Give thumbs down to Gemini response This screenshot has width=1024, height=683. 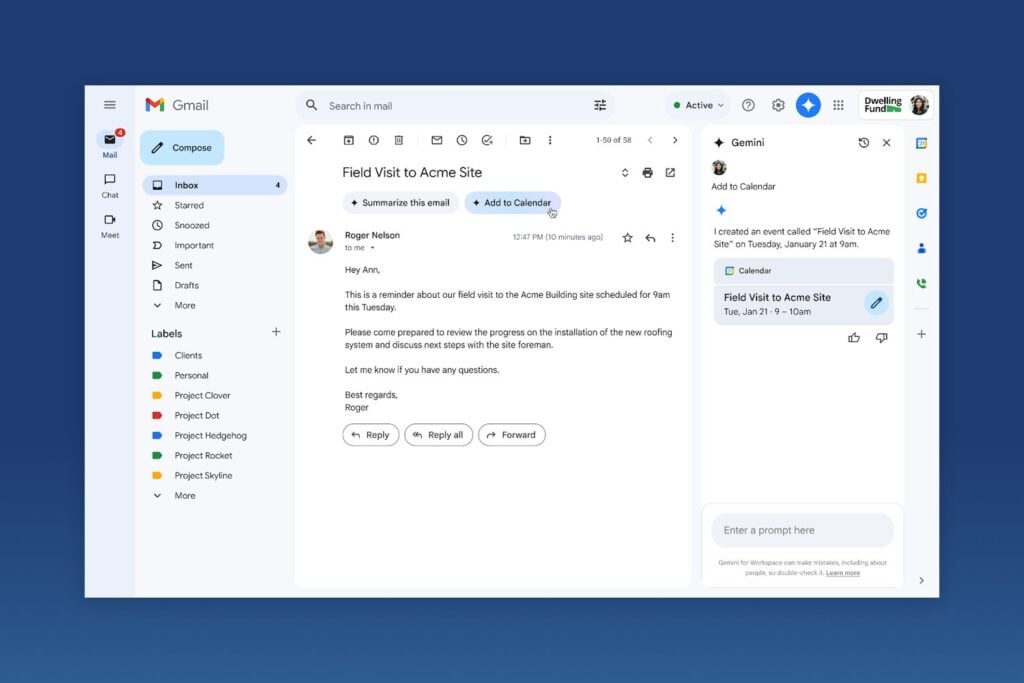pyautogui.click(x=881, y=338)
